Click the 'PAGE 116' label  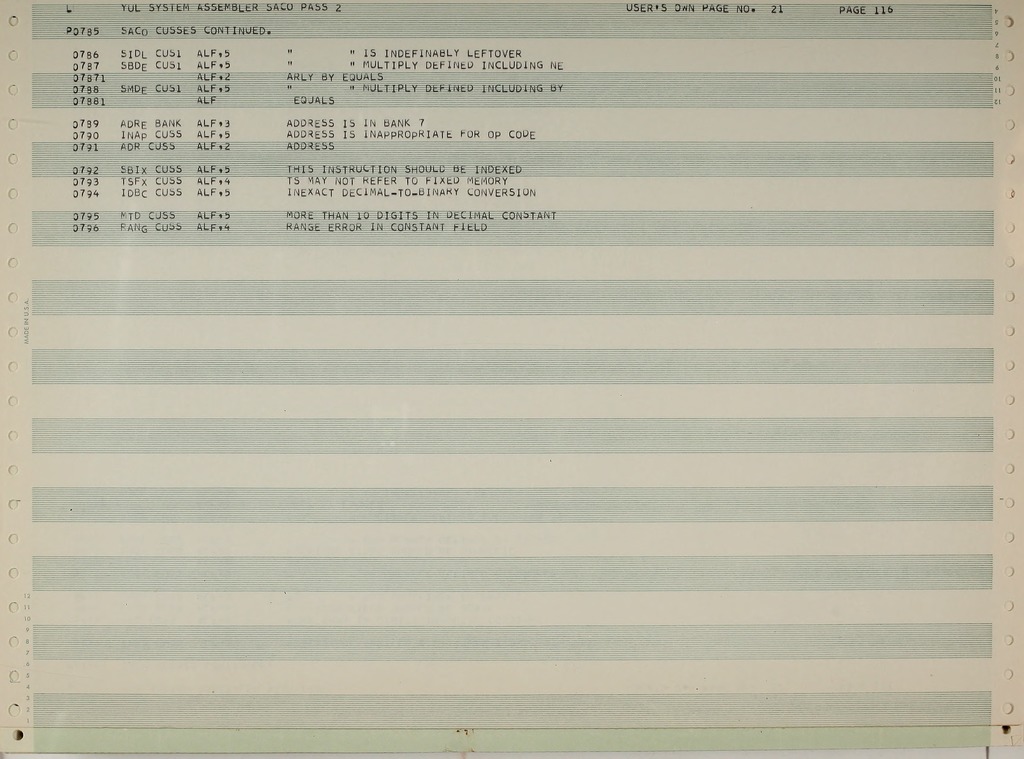[x=866, y=10]
